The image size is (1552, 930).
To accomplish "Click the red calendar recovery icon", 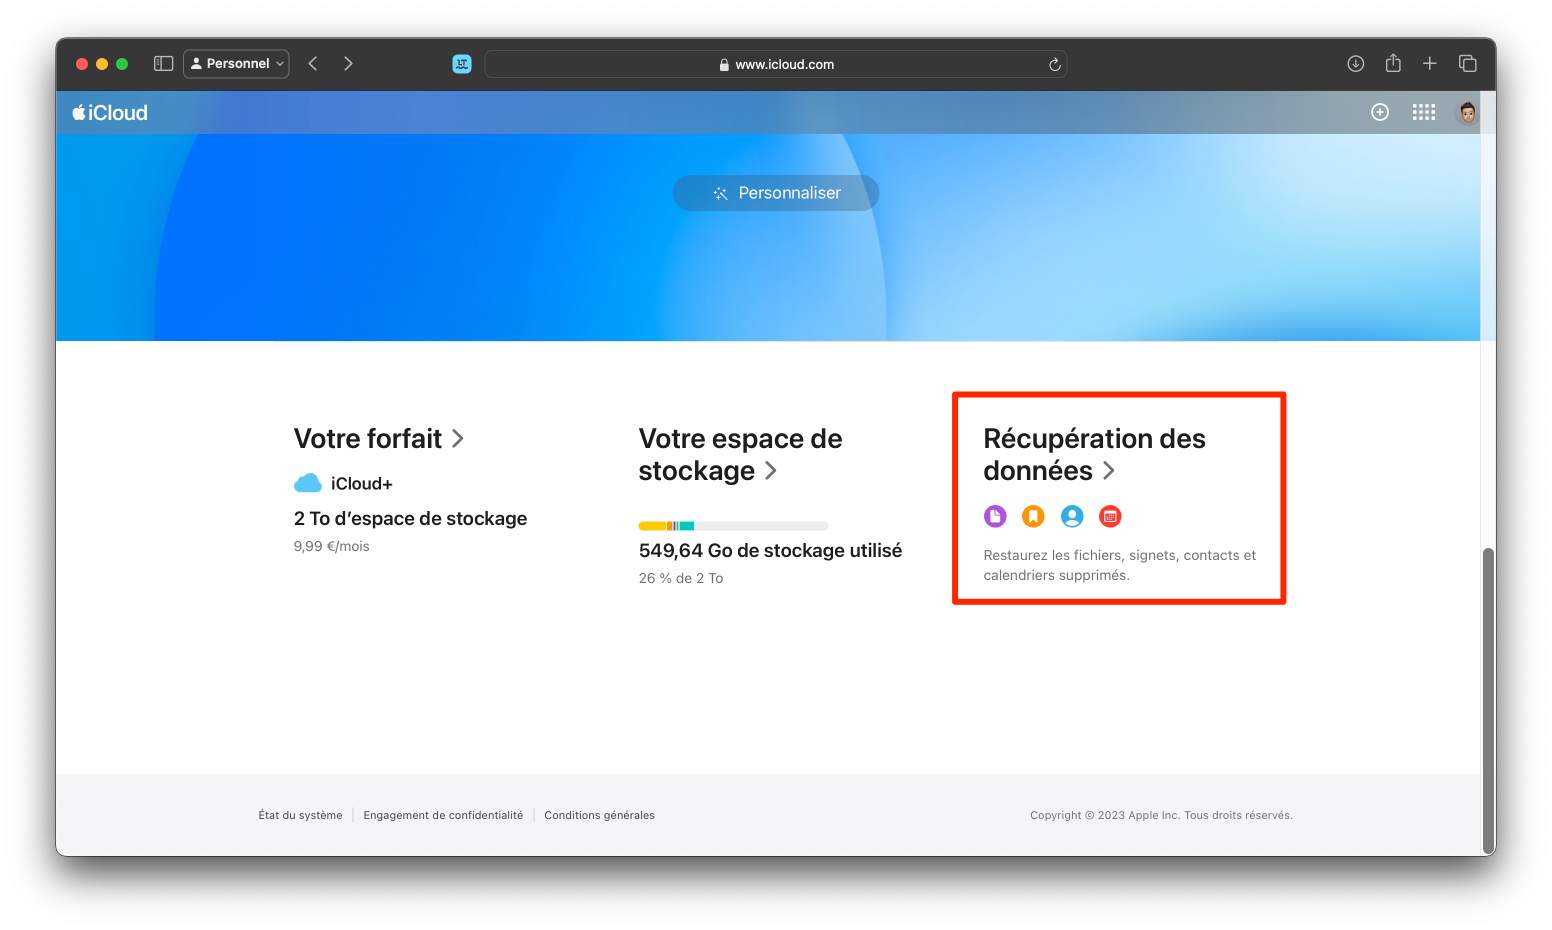I will [x=1110, y=516].
